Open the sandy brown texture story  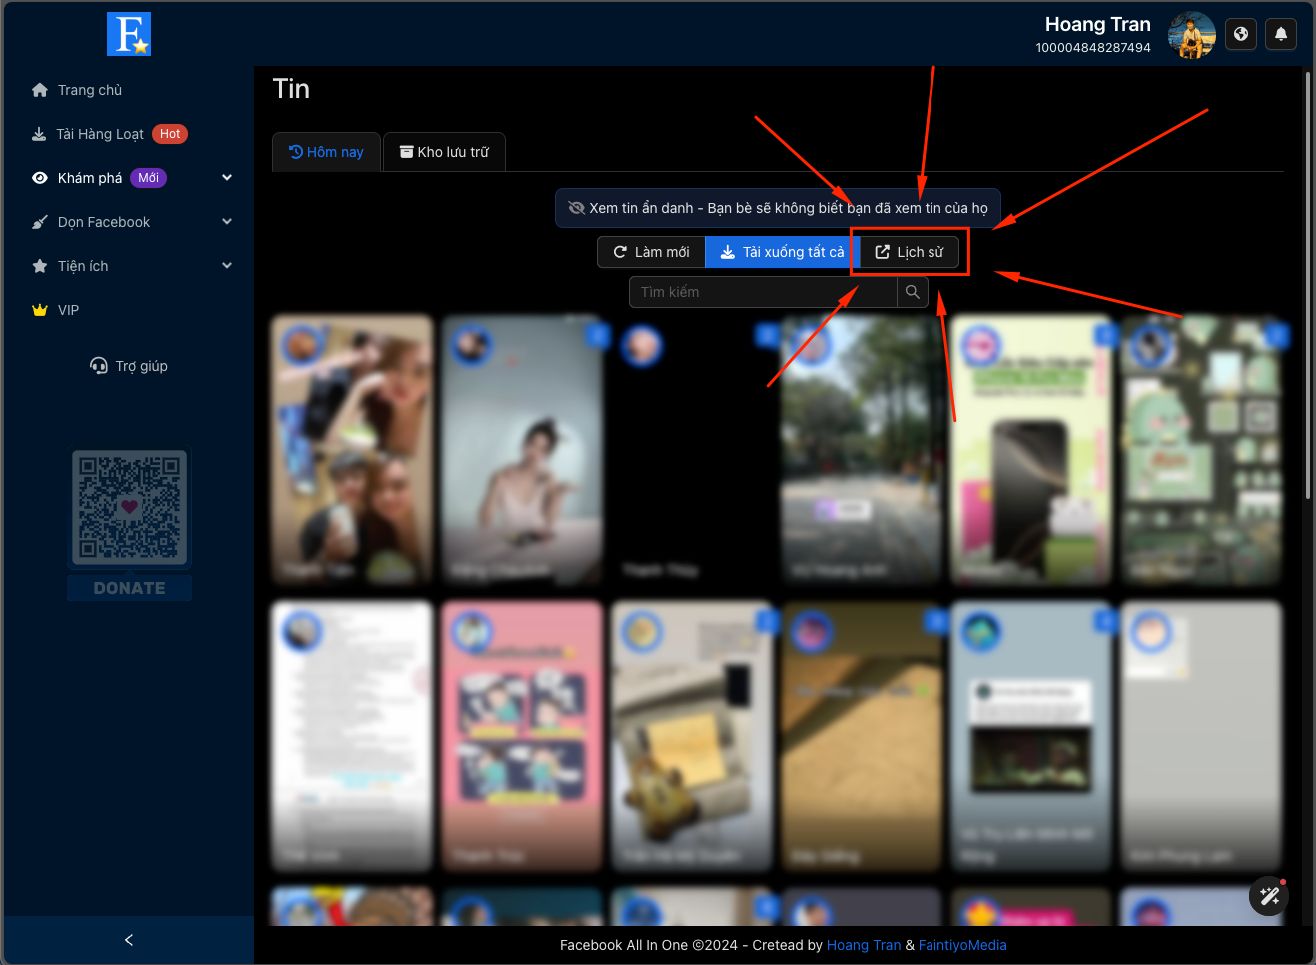click(861, 735)
